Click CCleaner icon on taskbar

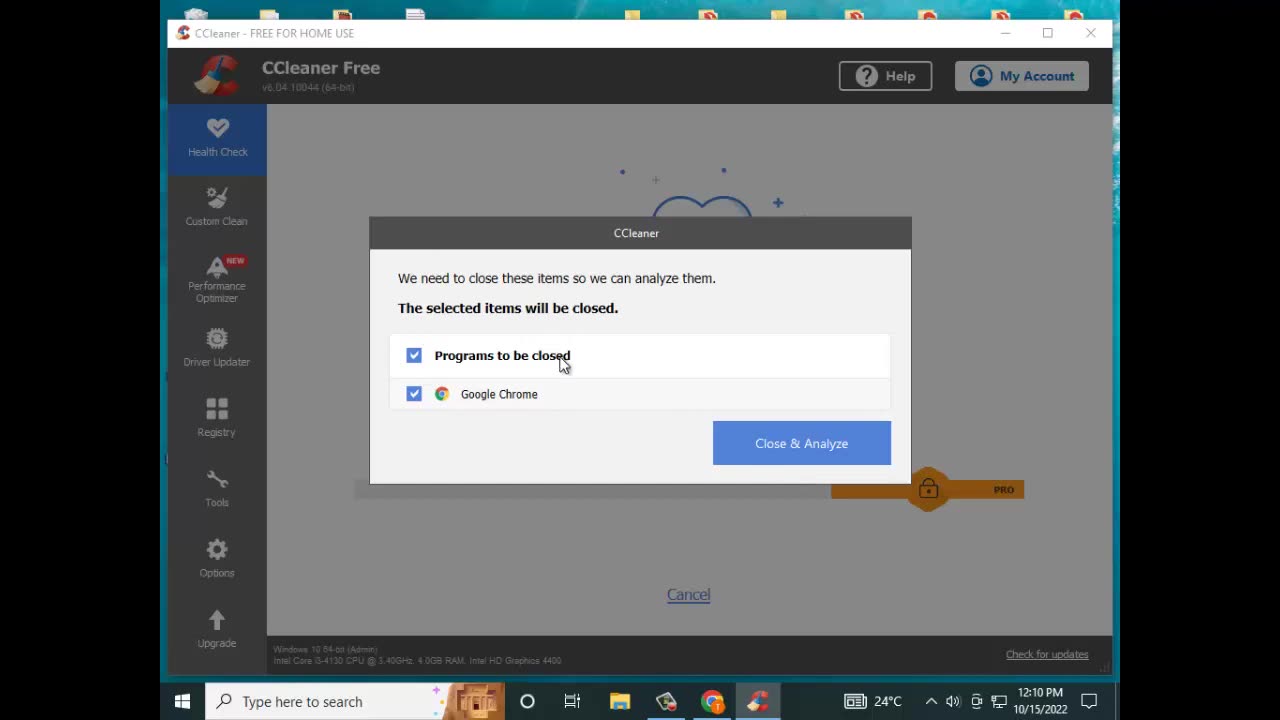point(758,701)
